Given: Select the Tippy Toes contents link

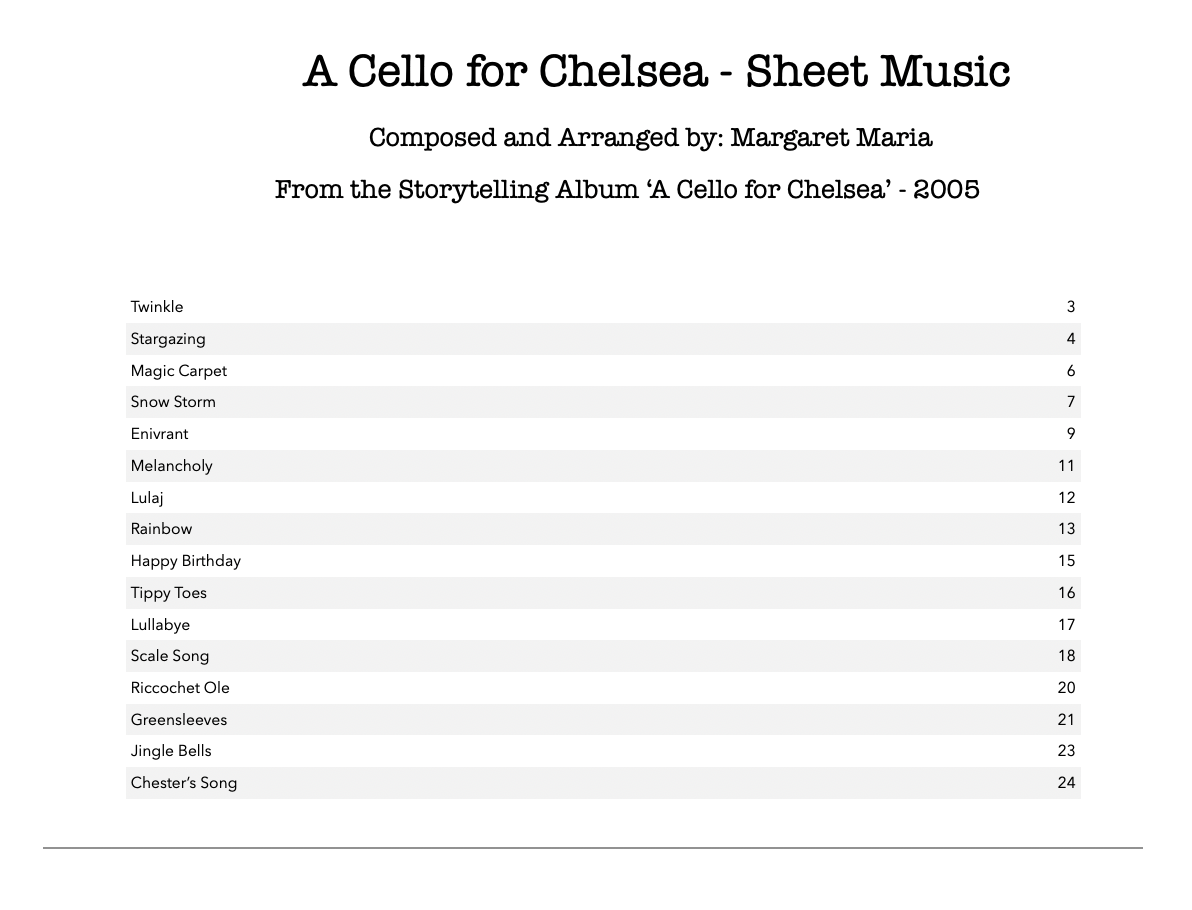Looking at the screenshot, I should pyautogui.click(x=169, y=593).
